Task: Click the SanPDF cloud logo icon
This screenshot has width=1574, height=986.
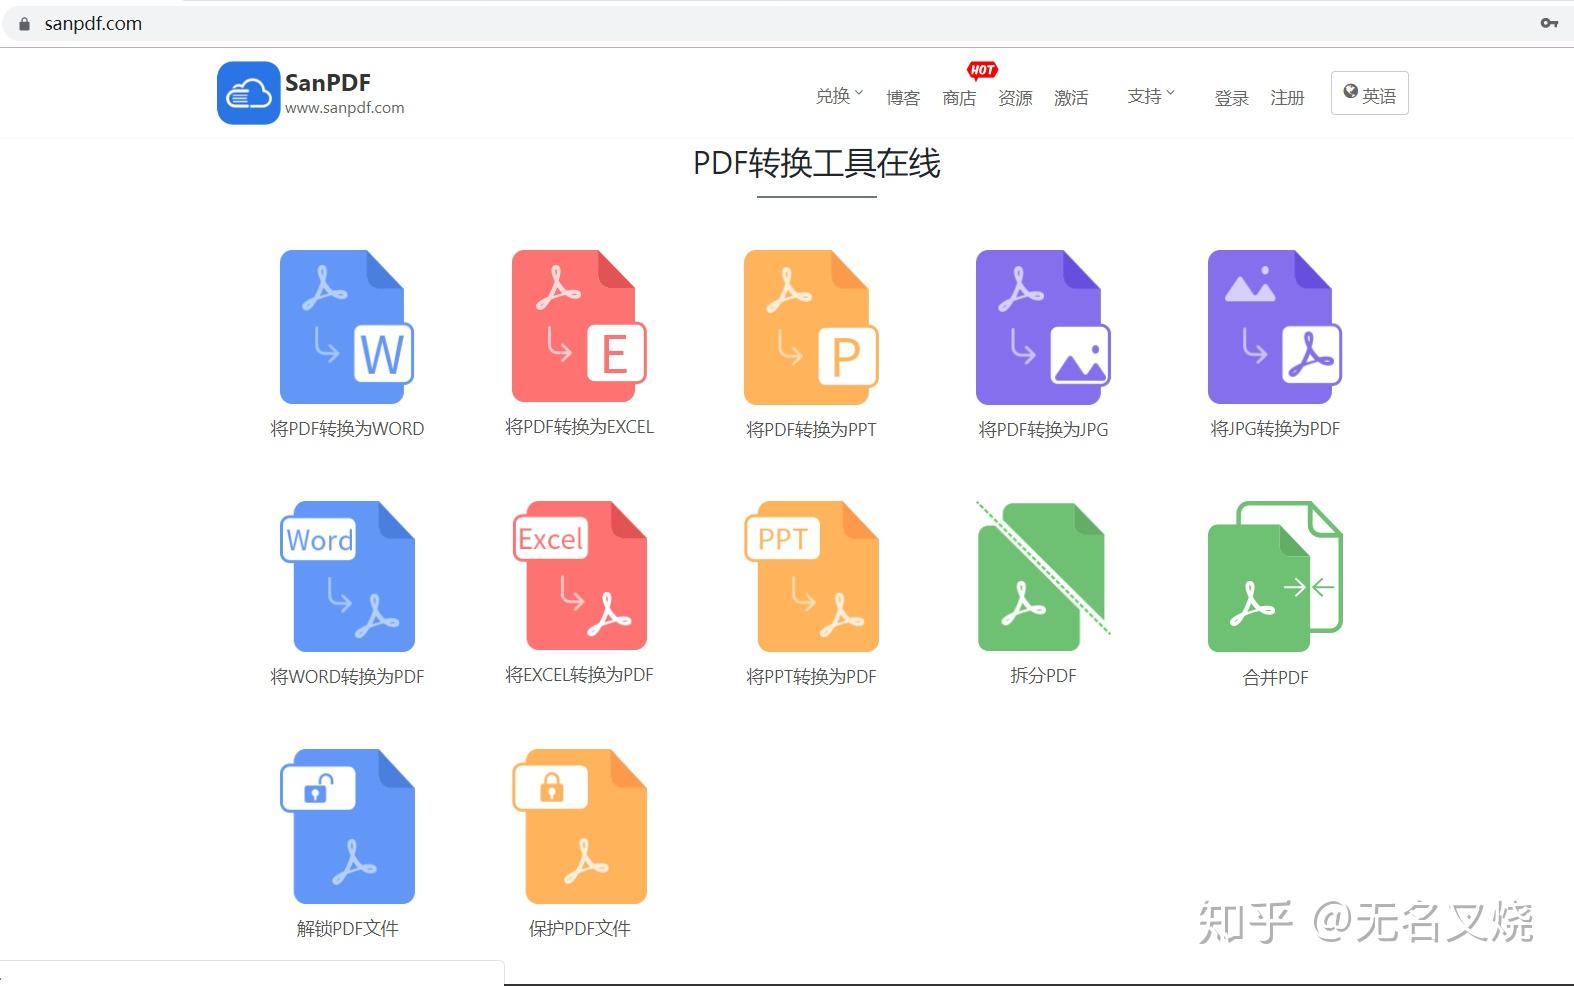Action: coord(248,93)
